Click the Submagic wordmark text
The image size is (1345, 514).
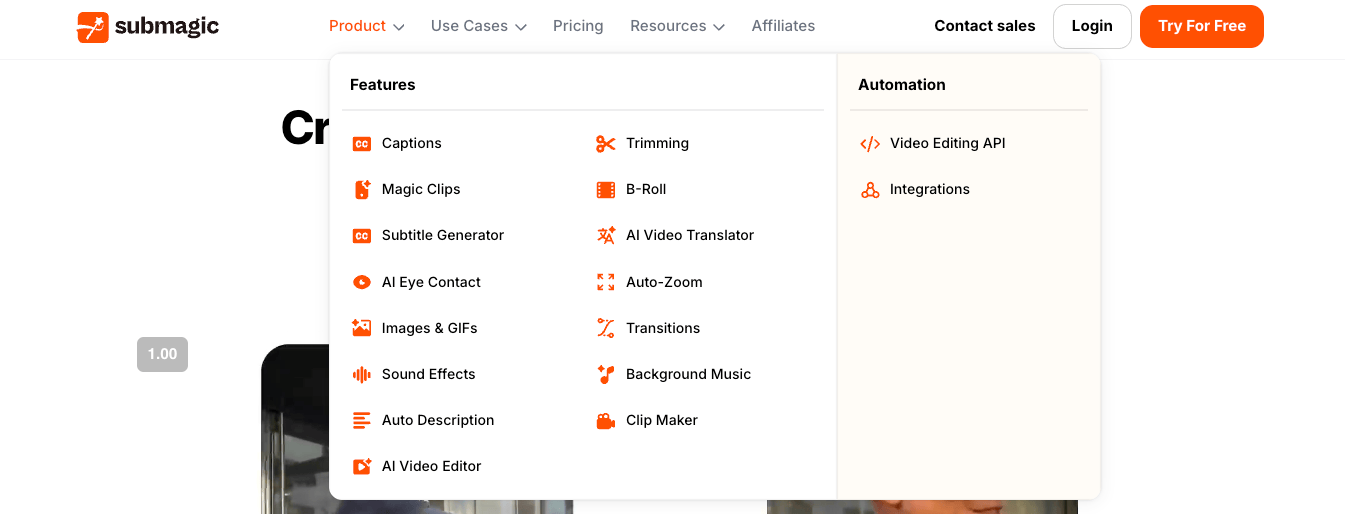coord(166,27)
